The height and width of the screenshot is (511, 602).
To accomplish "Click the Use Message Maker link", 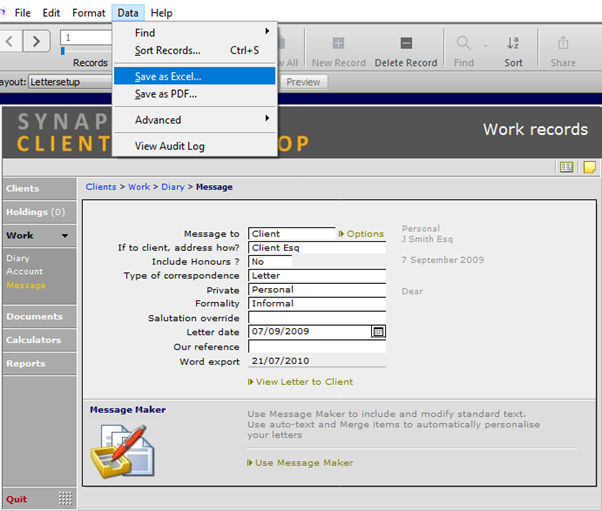I will coord(300,463).
